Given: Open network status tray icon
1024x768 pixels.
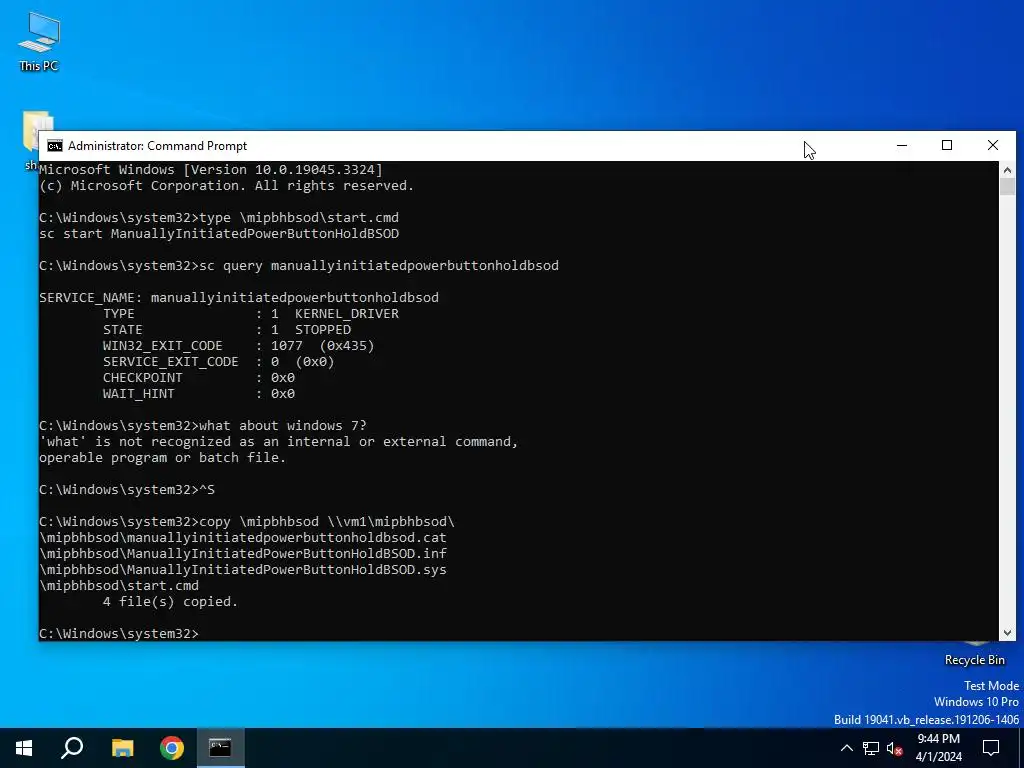Looking at the screenshot, I should 871,748.
